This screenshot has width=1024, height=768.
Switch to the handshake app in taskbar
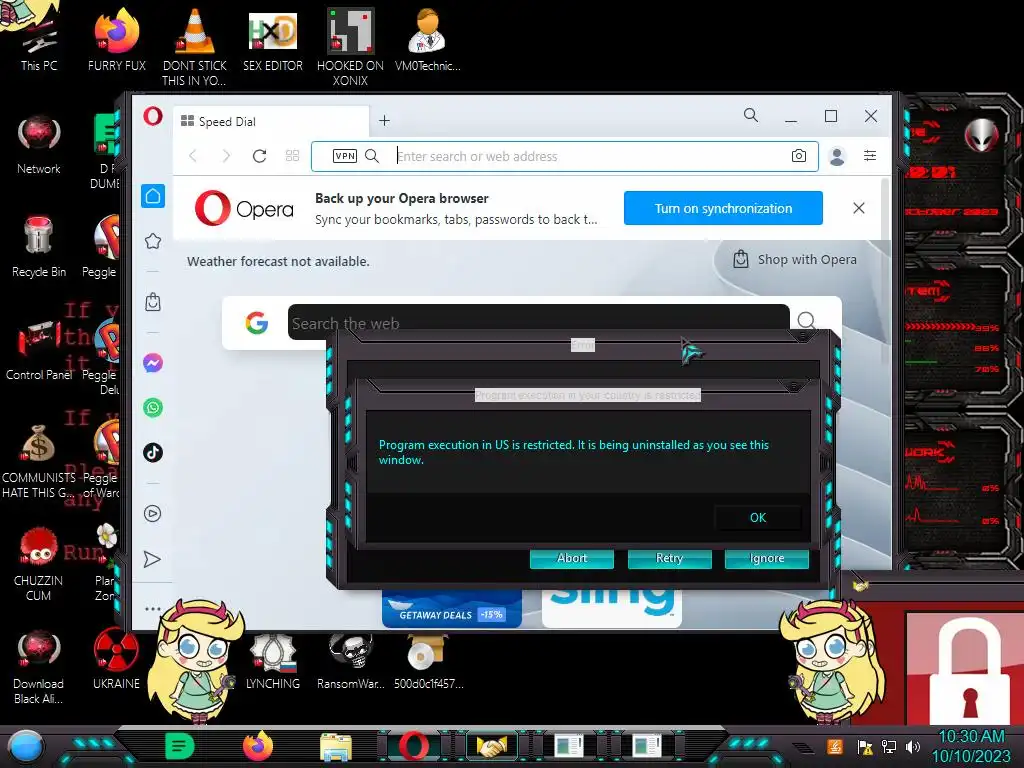(x=491, y=746)
